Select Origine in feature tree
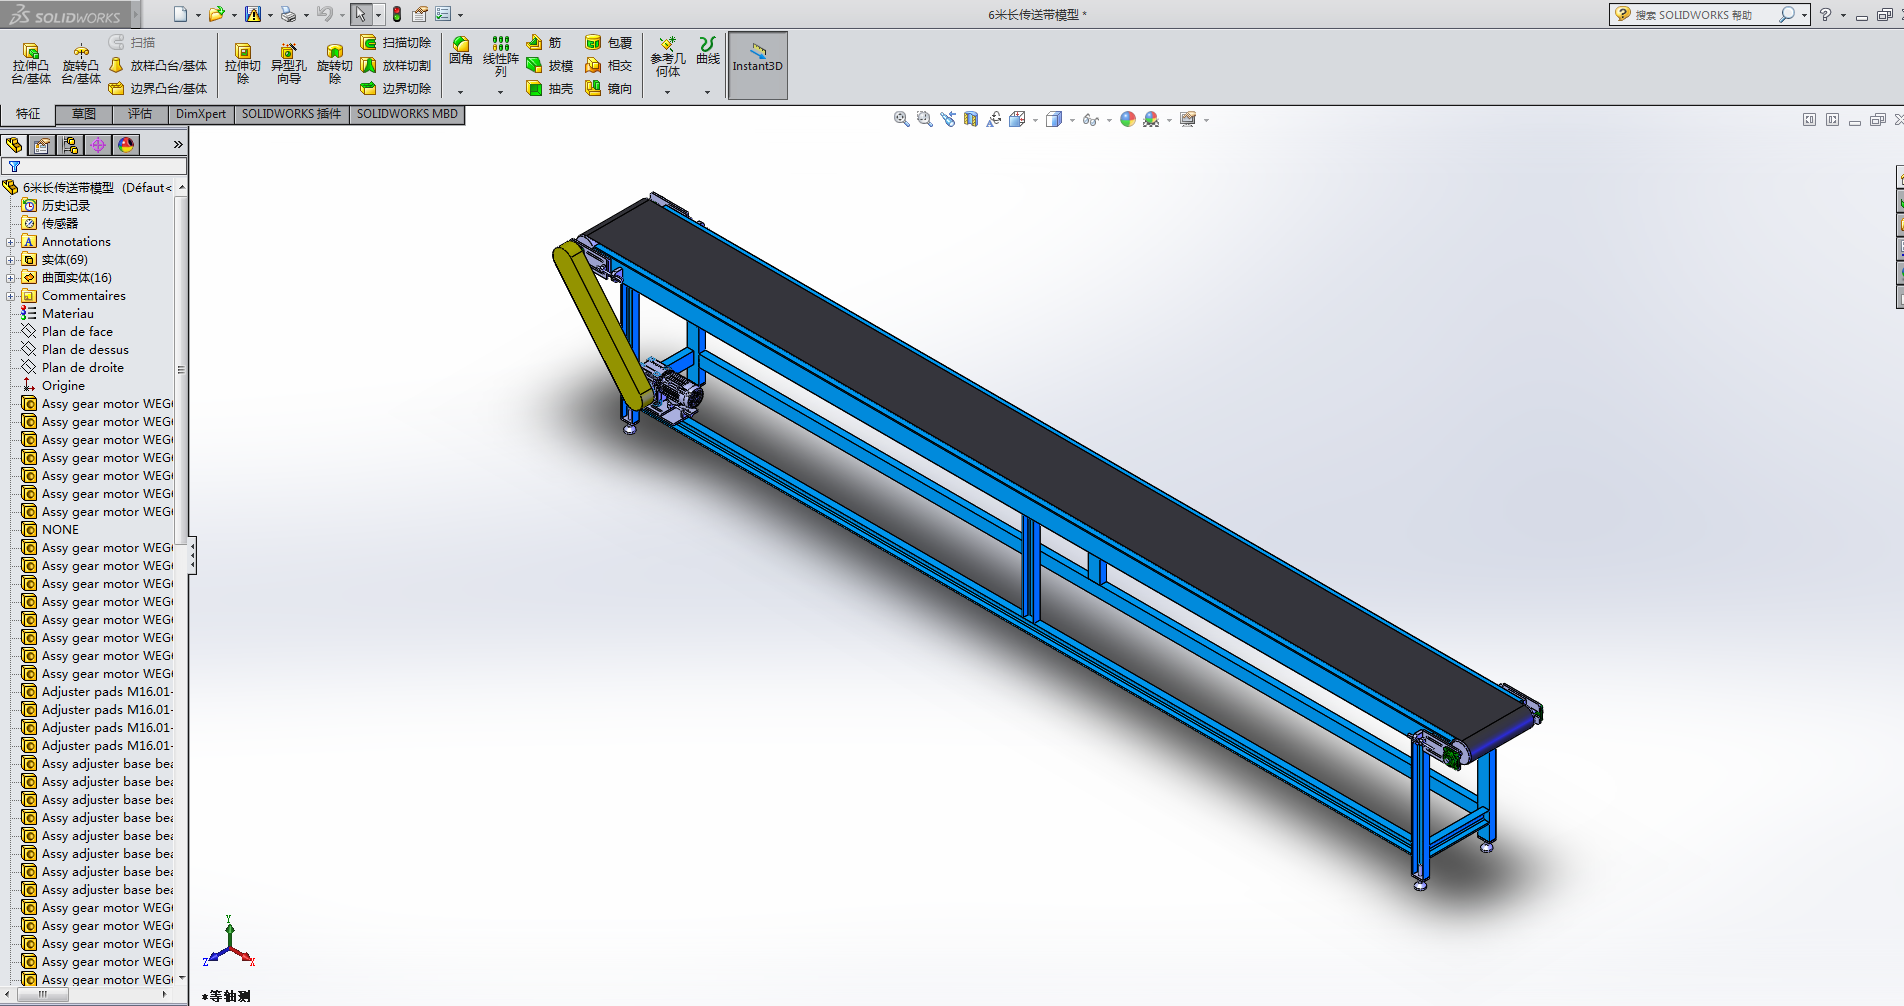This screenshot has width=1904, height=1006. click(63, 386)
